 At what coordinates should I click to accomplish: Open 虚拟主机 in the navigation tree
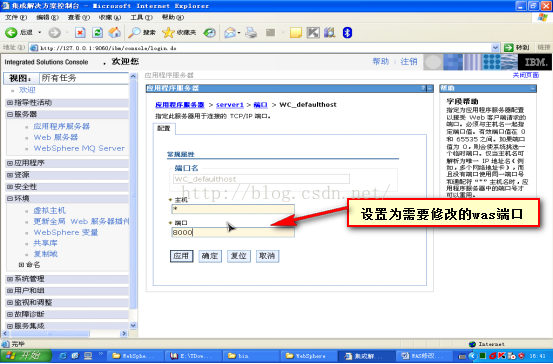click(49, 211)
